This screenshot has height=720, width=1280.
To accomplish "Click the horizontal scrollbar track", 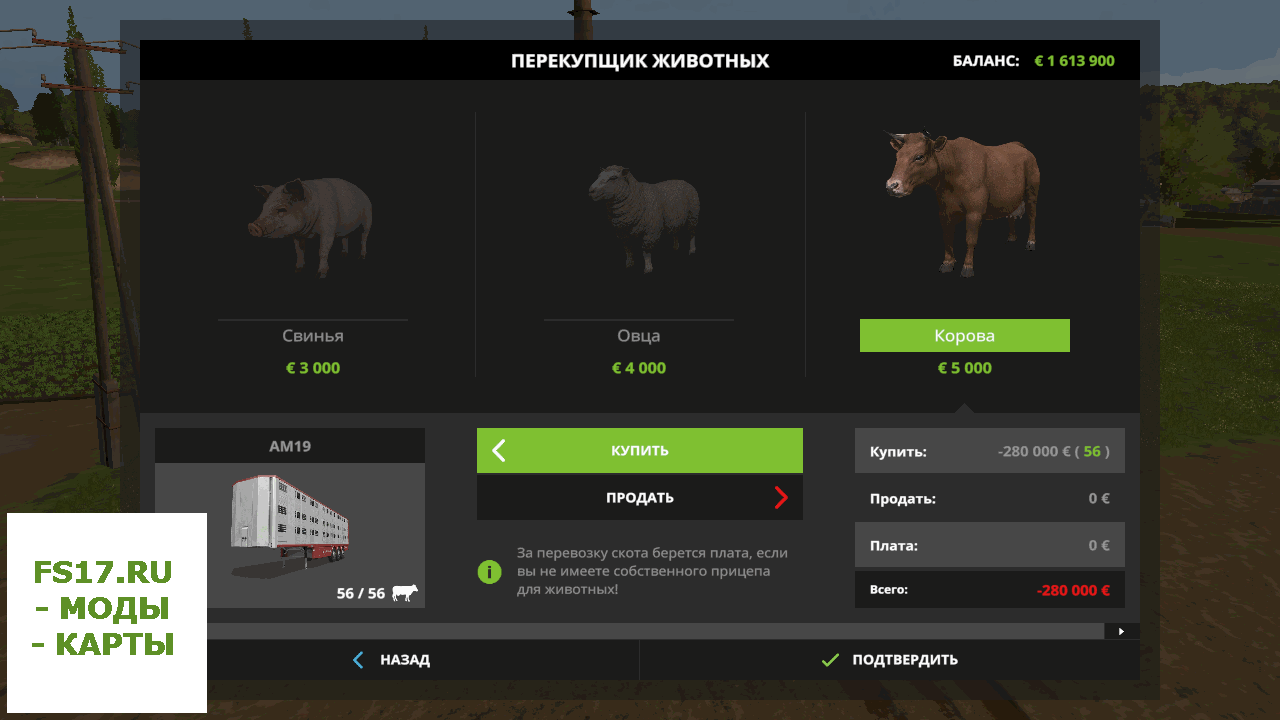I will (x=655, y=631).
